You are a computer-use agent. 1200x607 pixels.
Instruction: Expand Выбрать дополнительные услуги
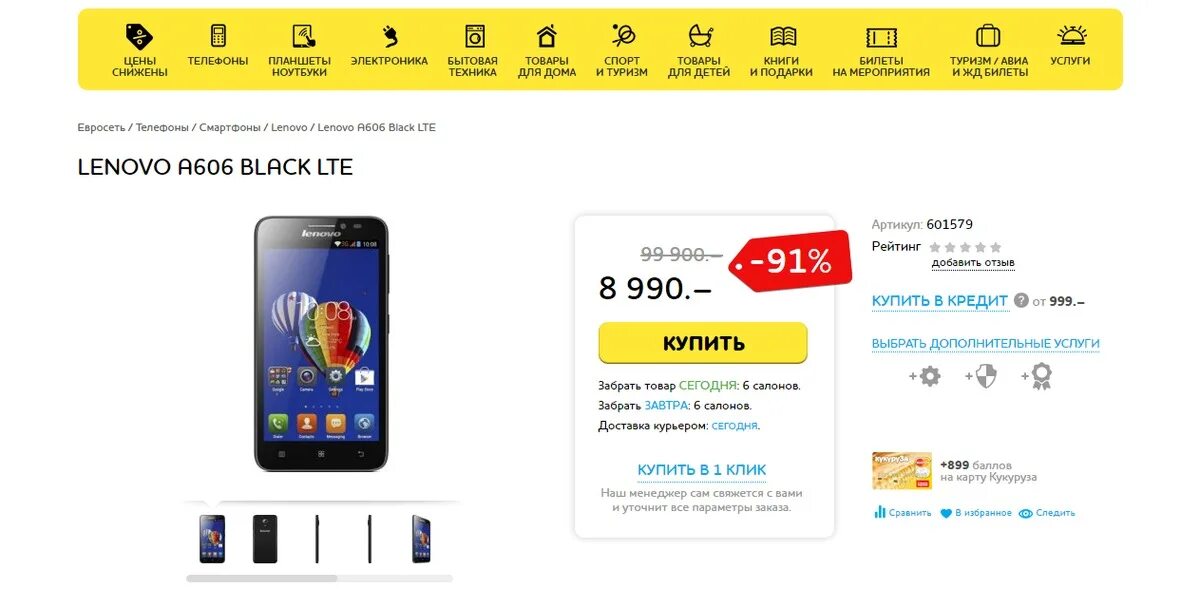[985, 343]
